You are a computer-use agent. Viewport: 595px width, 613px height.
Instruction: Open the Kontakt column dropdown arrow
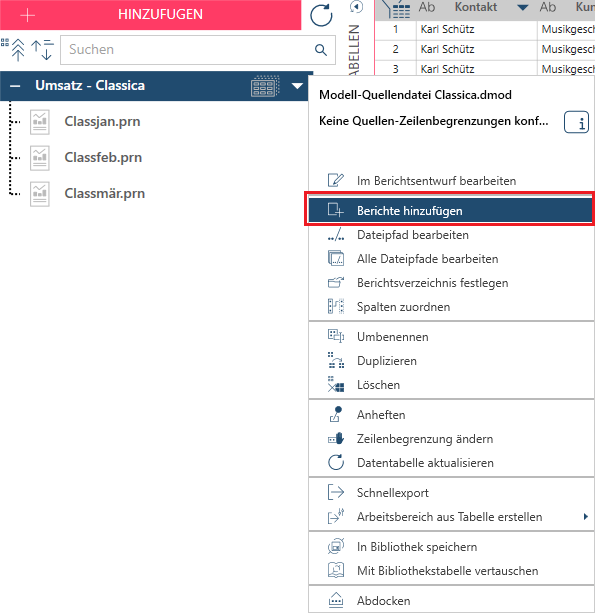click(523, 7)
